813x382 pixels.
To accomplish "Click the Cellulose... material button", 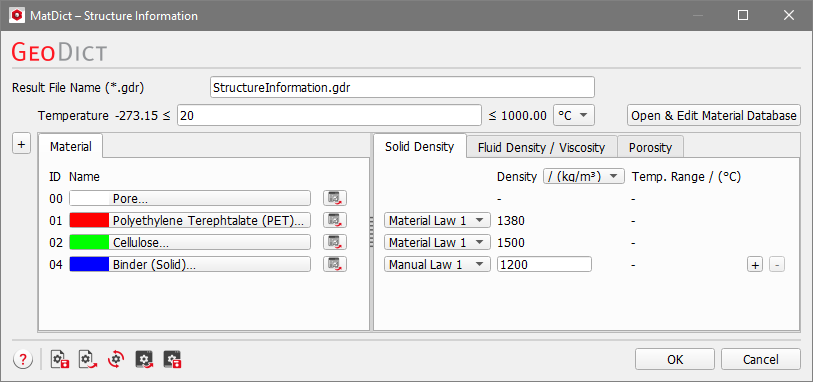I will (190, 242).
